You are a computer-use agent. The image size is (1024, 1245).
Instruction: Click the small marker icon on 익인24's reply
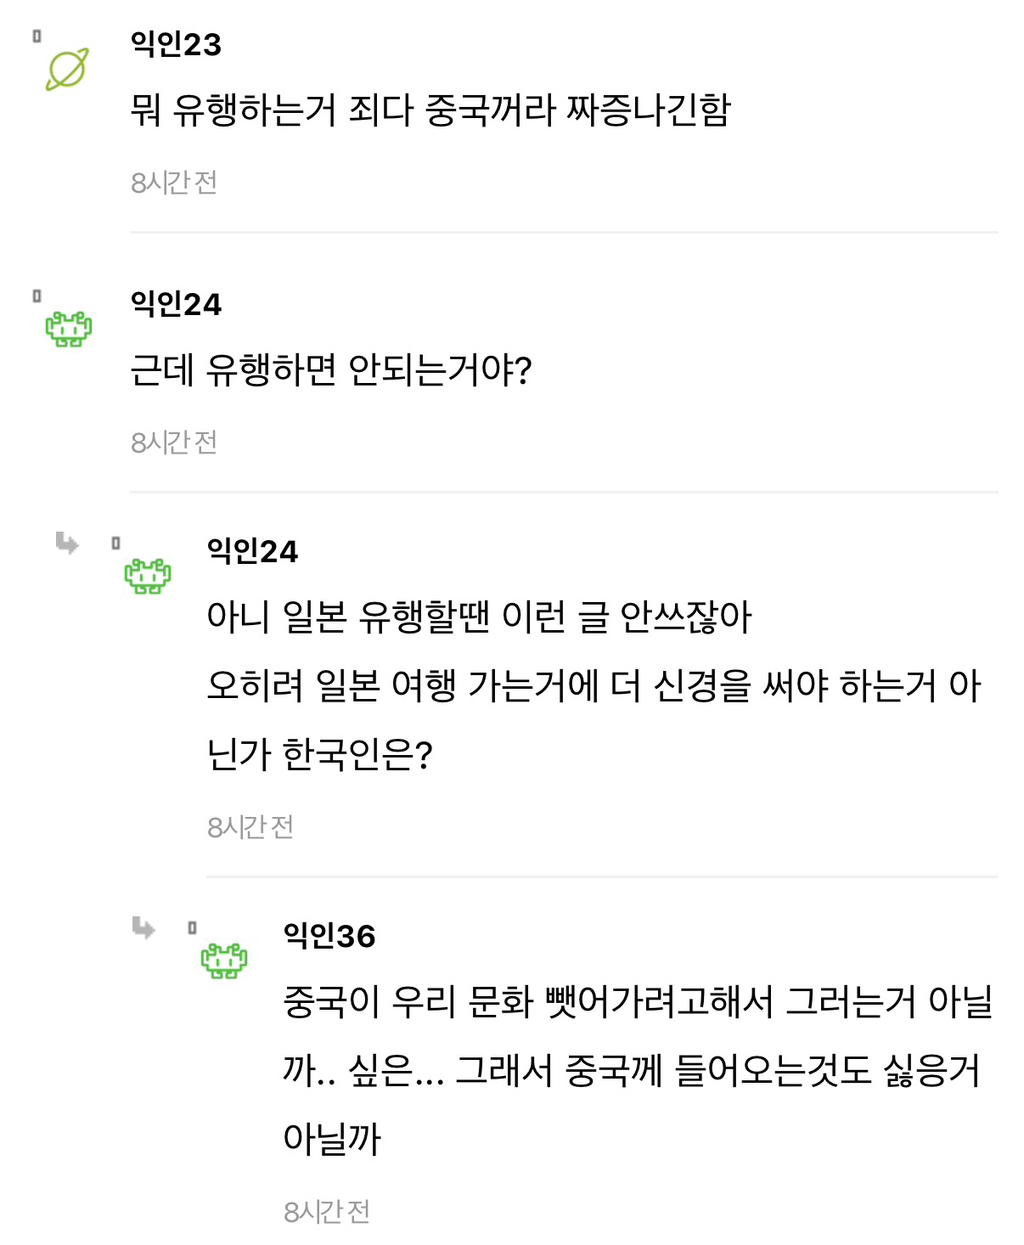click(117, 541)
